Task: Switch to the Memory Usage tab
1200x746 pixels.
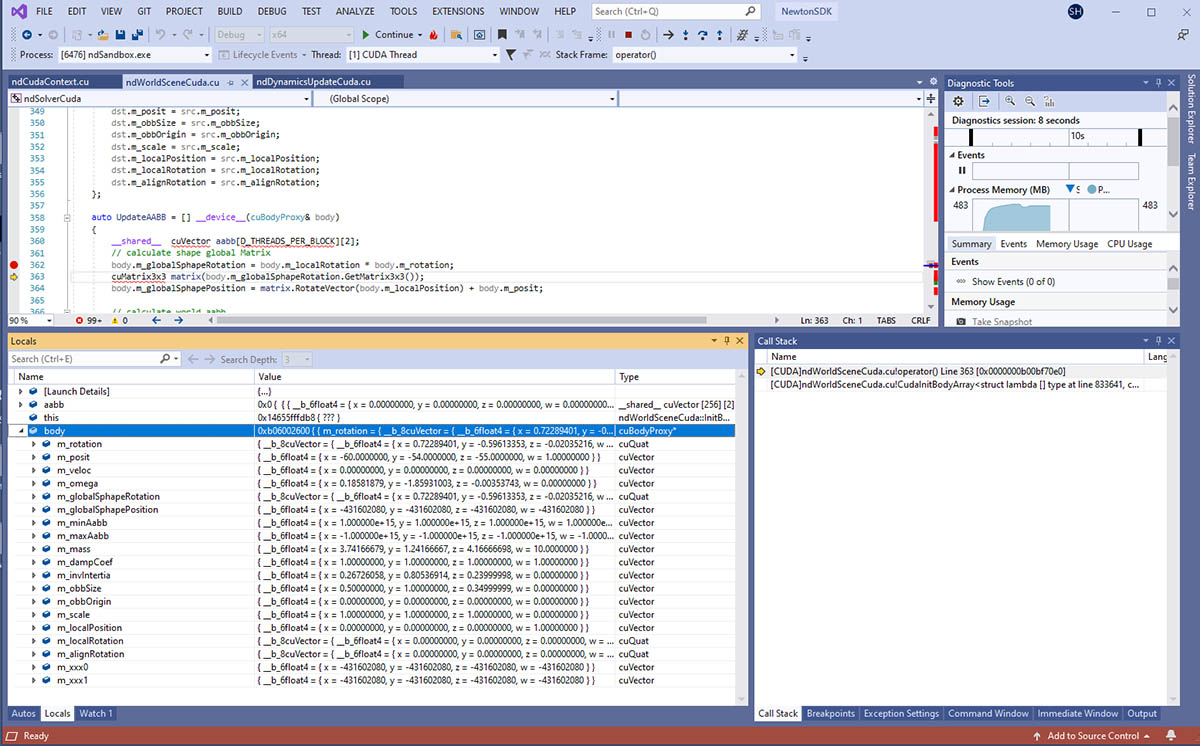Action: click(x=1066, y=244)
